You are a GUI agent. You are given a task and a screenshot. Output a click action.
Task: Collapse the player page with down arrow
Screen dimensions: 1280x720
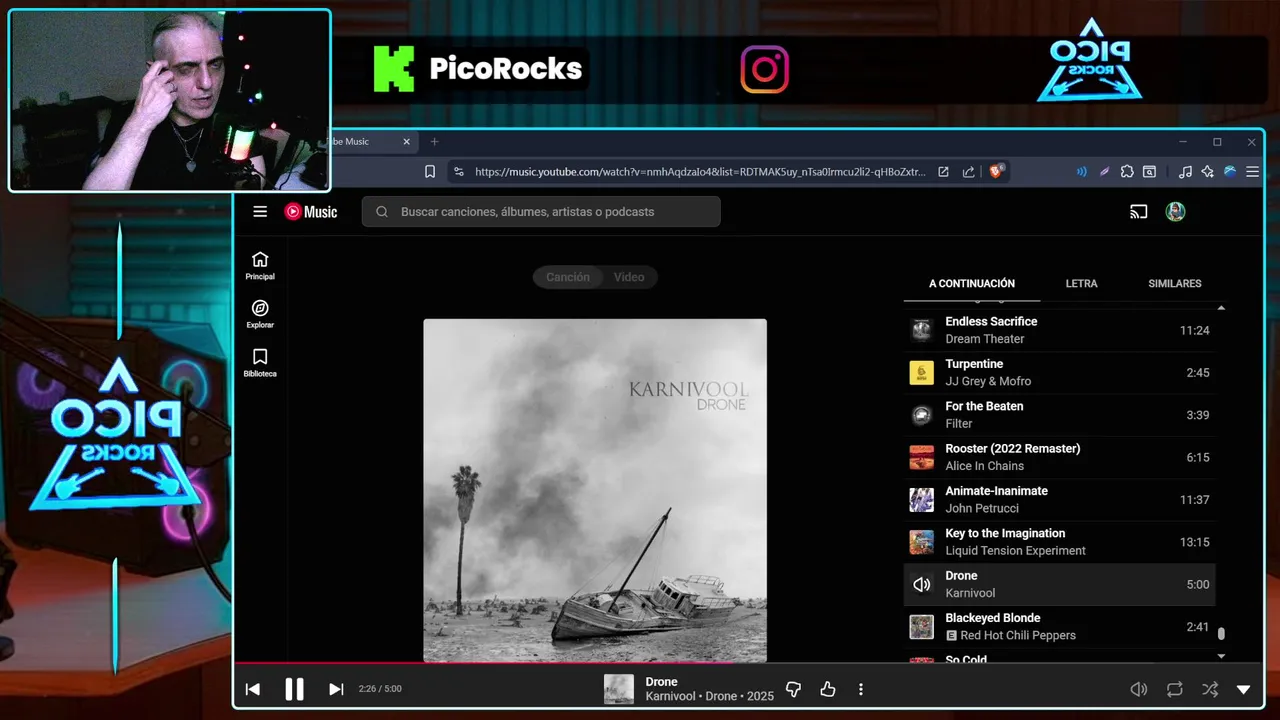point(1244,689)
